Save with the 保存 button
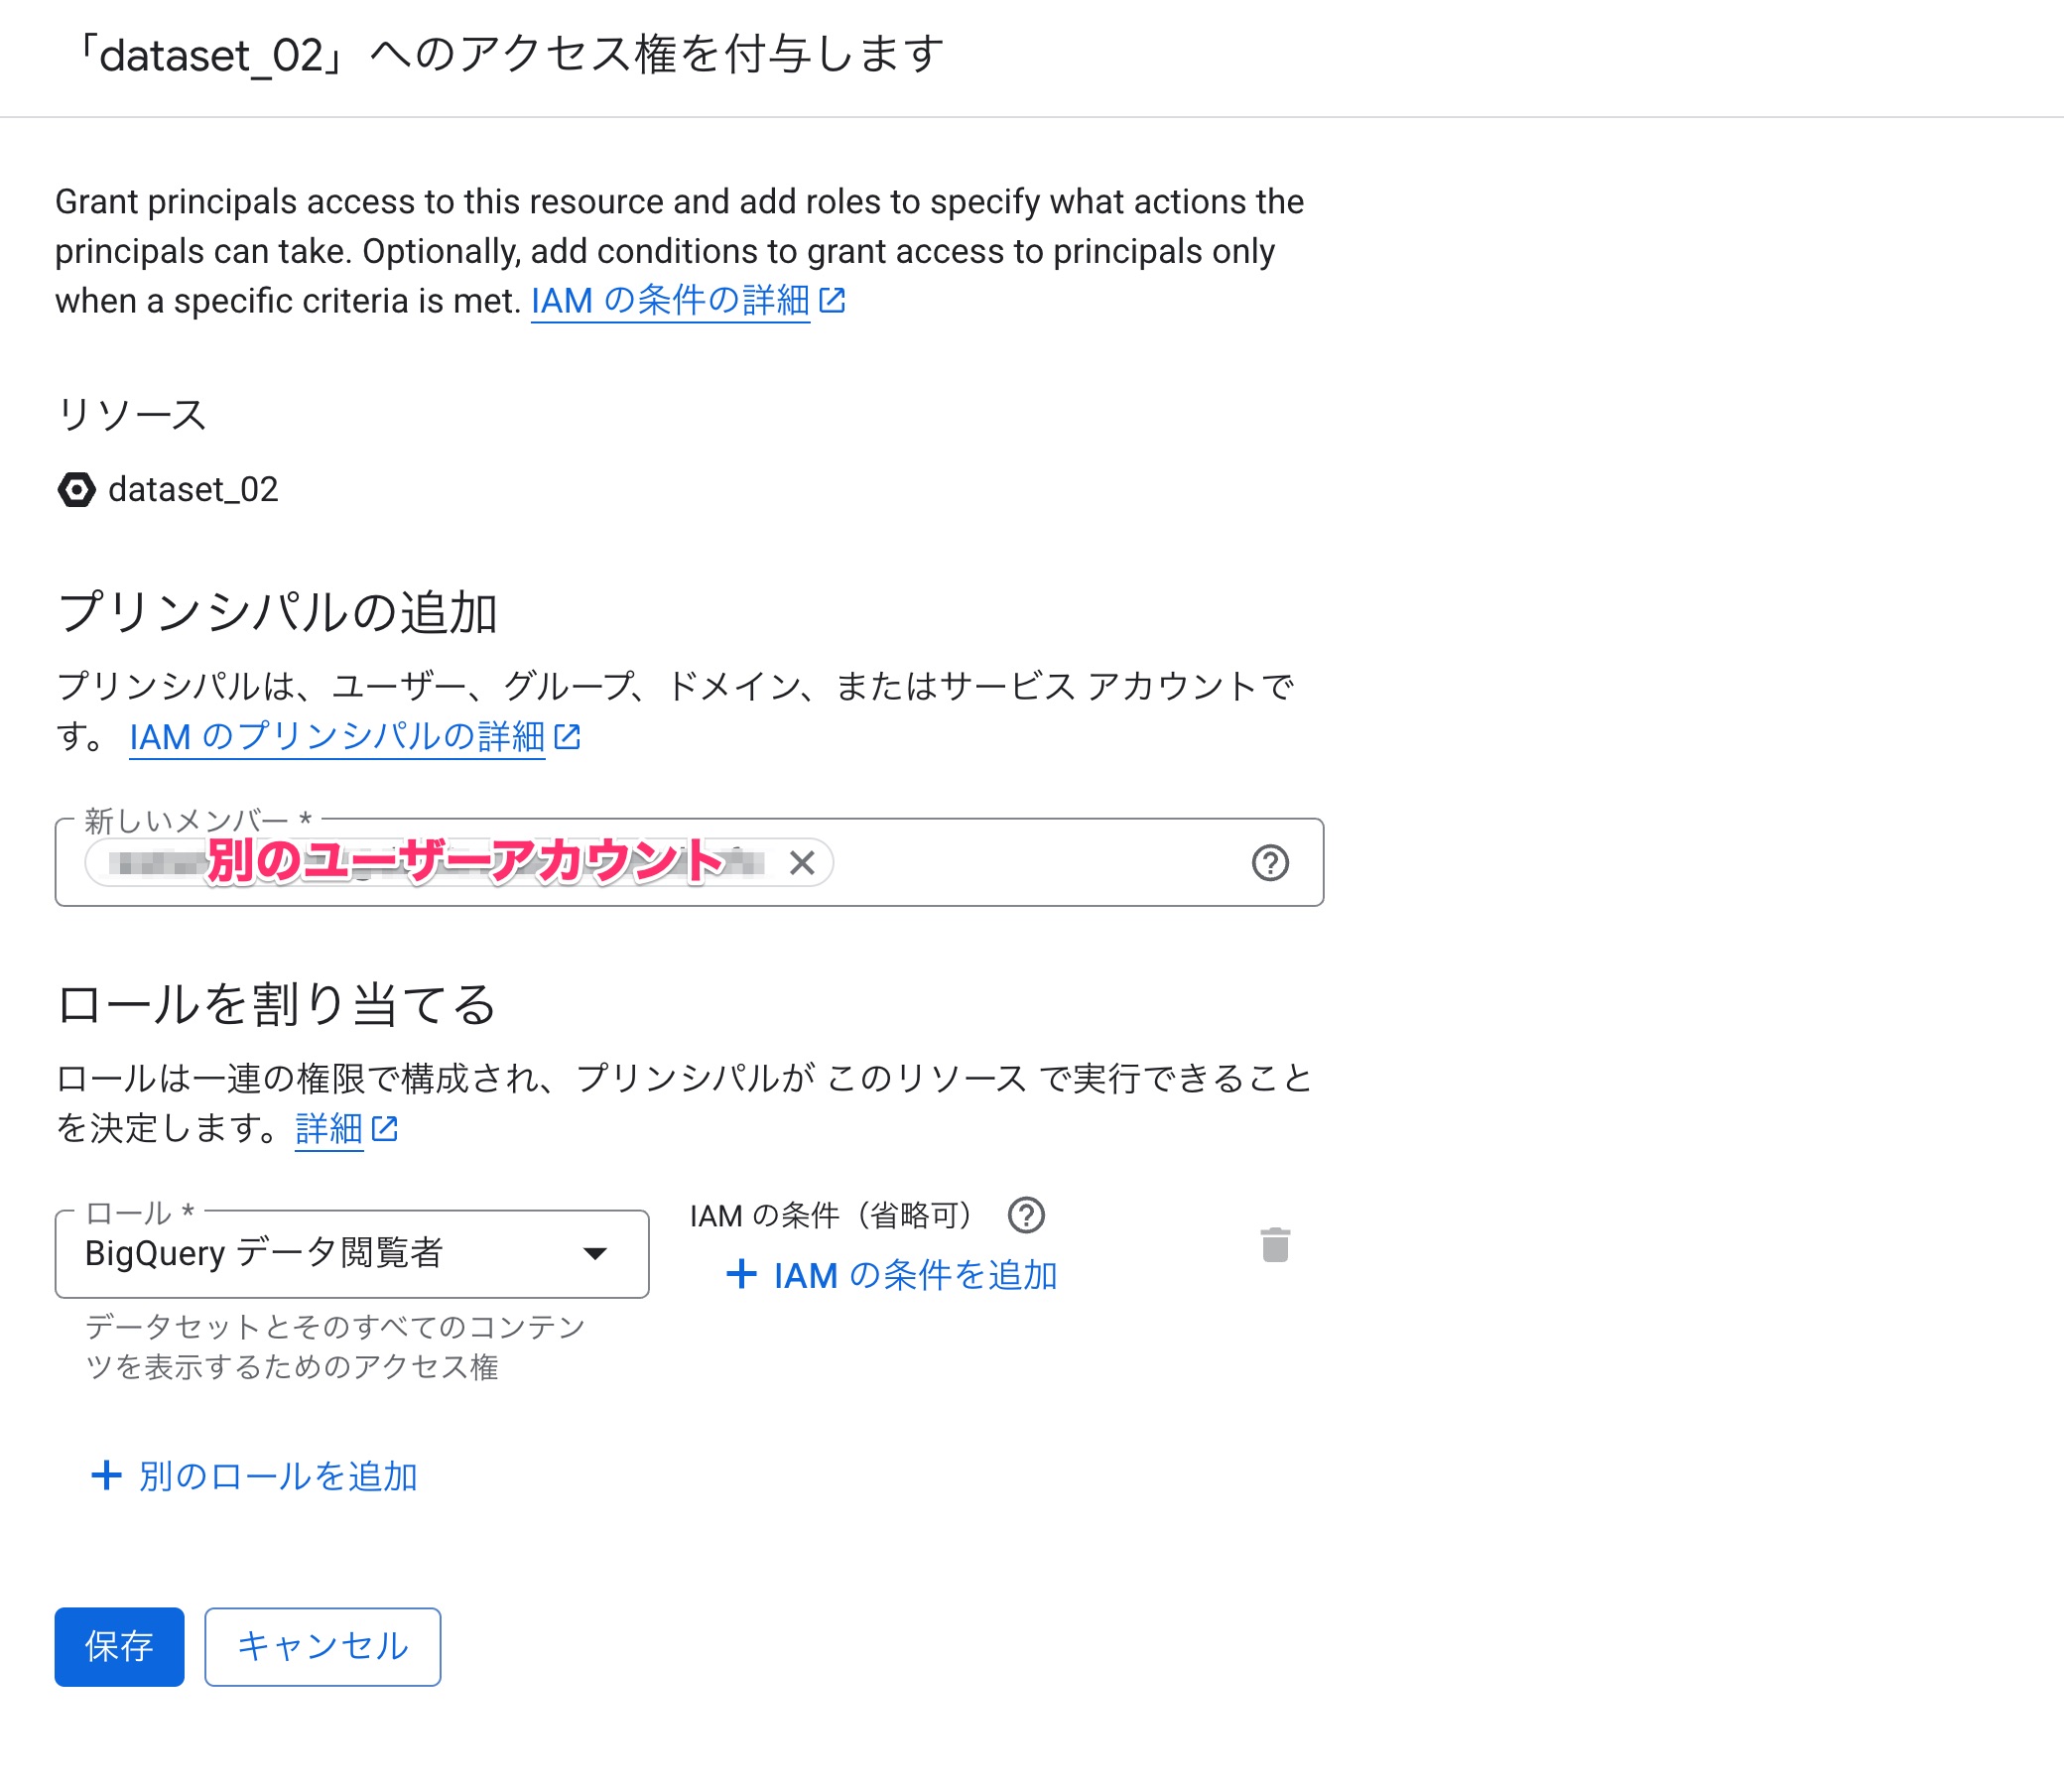The image size is (2064, 1792). point(119,1647)
